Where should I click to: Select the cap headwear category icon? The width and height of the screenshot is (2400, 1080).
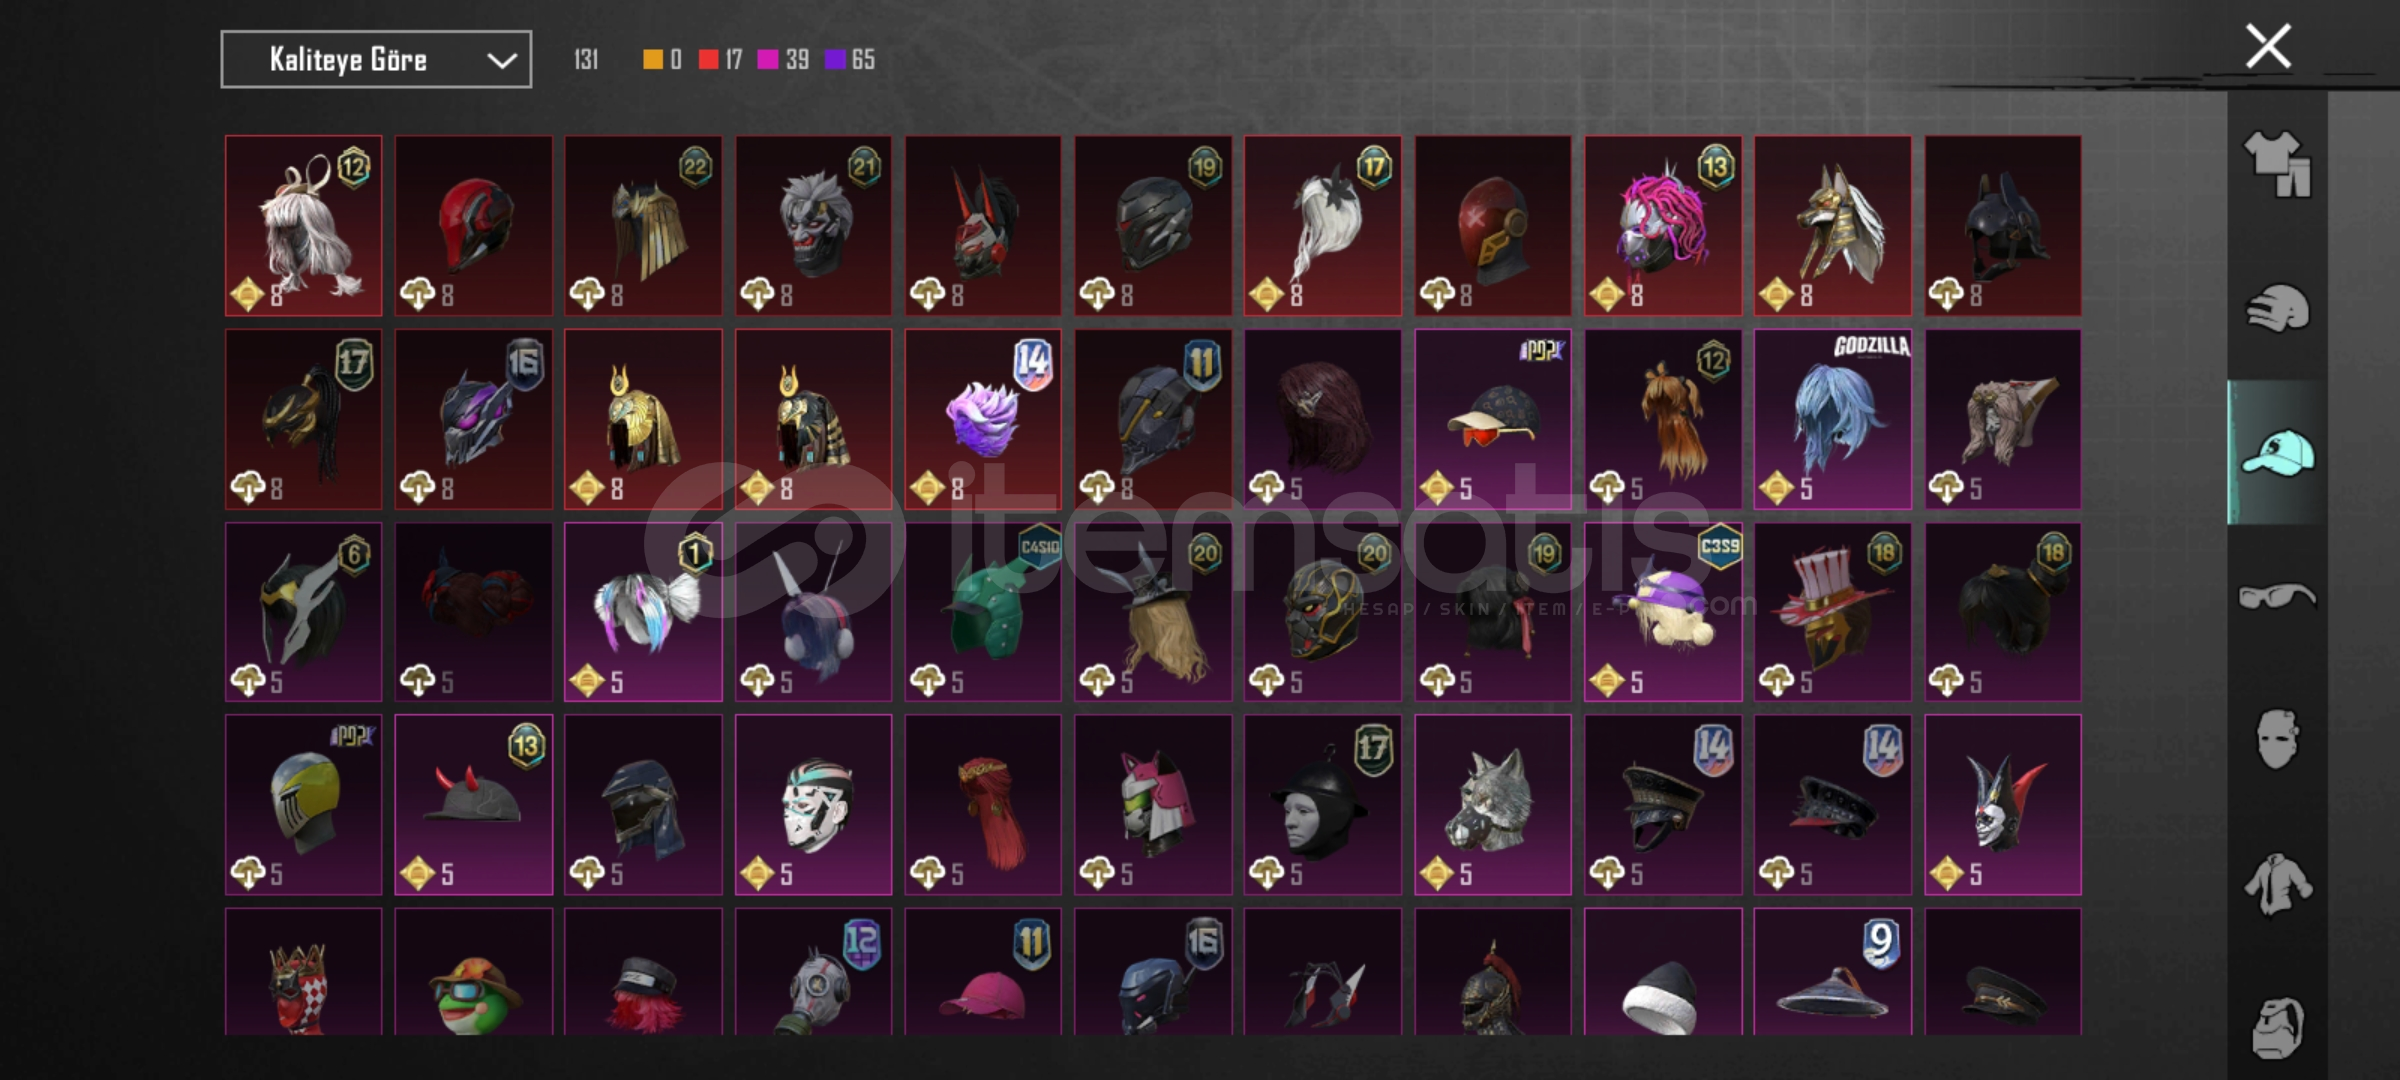(x=2277, y=452)
